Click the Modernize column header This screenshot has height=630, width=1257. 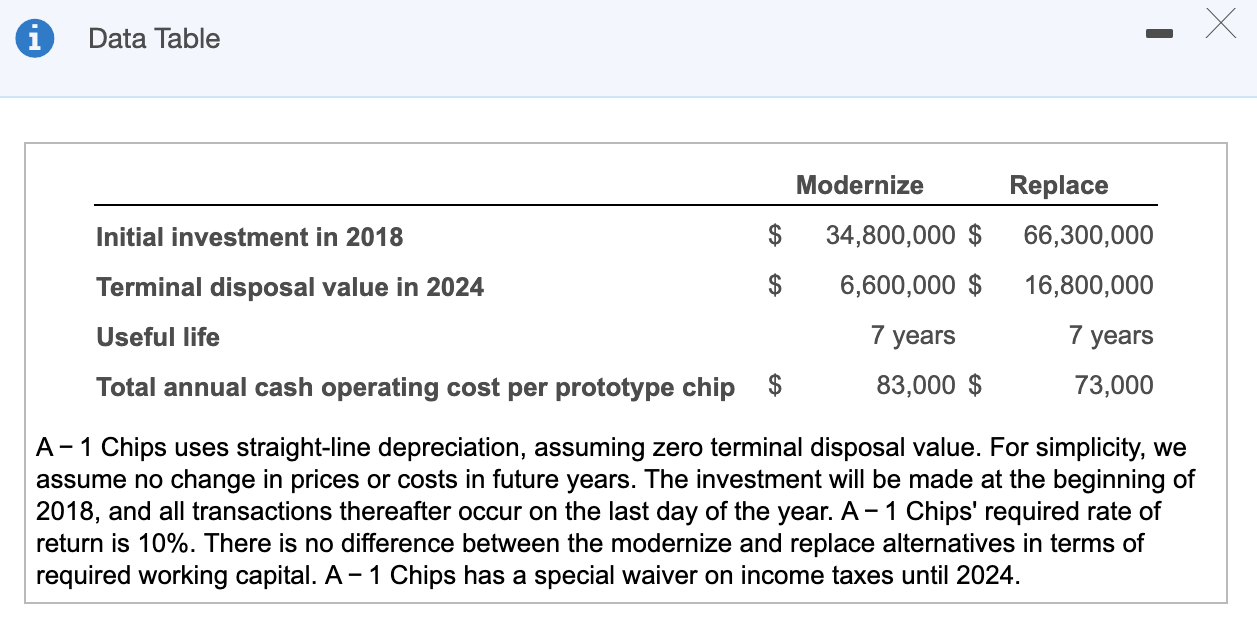click(x=858, y=185)
